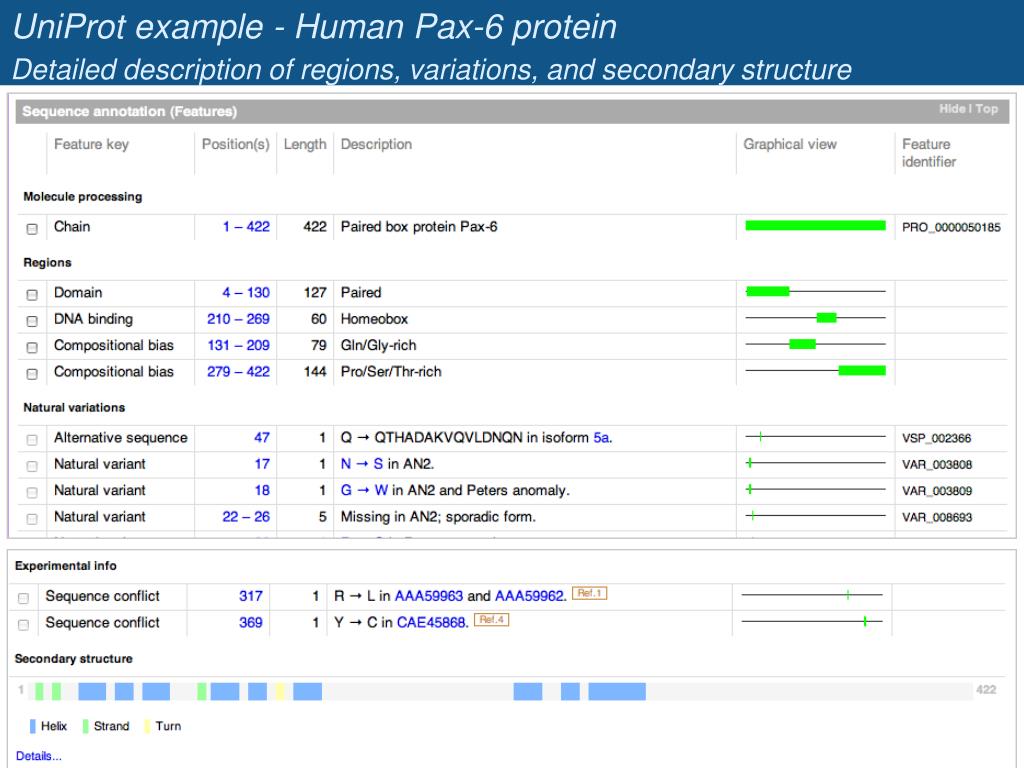Screen dimensions: 1024x768
Task: Open the isoform 5a link
Action: (x=601, y=438)
